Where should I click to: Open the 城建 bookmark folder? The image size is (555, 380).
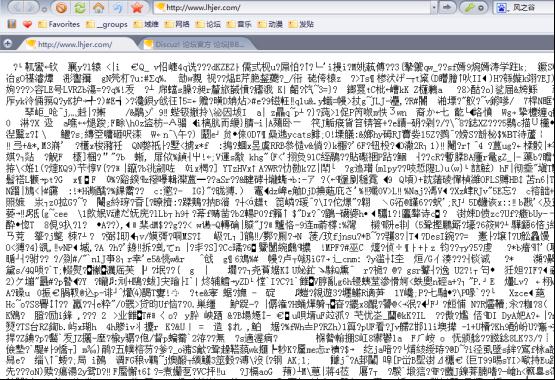point(146,24)
